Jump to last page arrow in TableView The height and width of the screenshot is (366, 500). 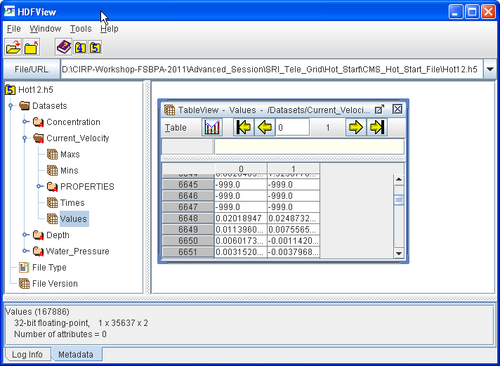pos(377,127)
